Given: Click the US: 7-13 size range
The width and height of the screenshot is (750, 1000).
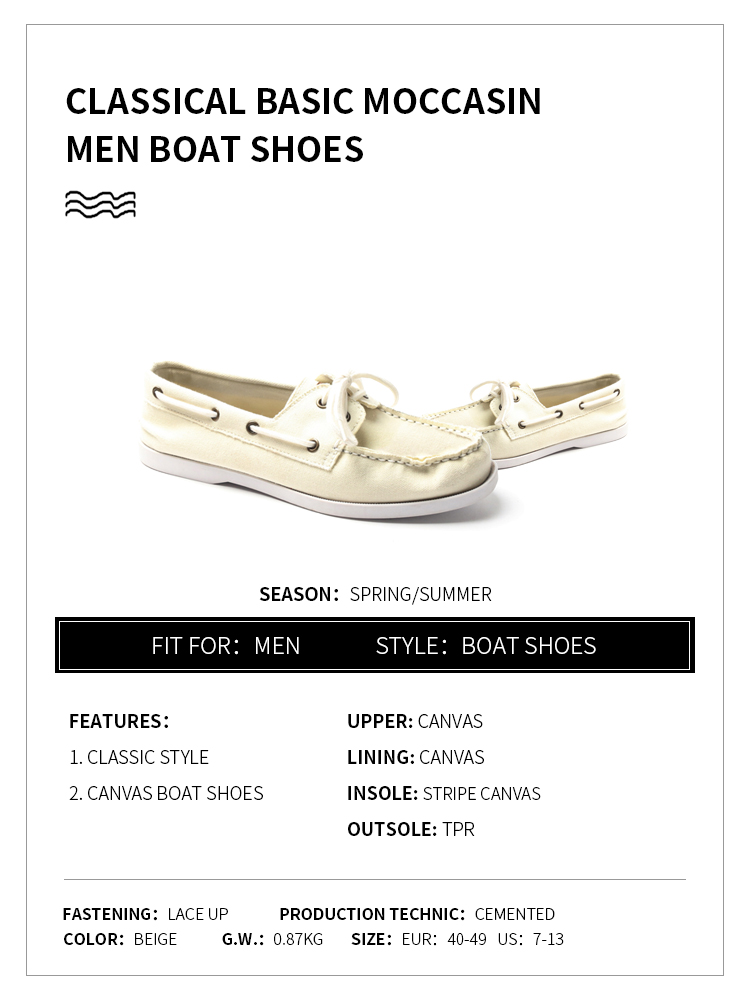Looking at the screenshot, I should coord(531,939).
